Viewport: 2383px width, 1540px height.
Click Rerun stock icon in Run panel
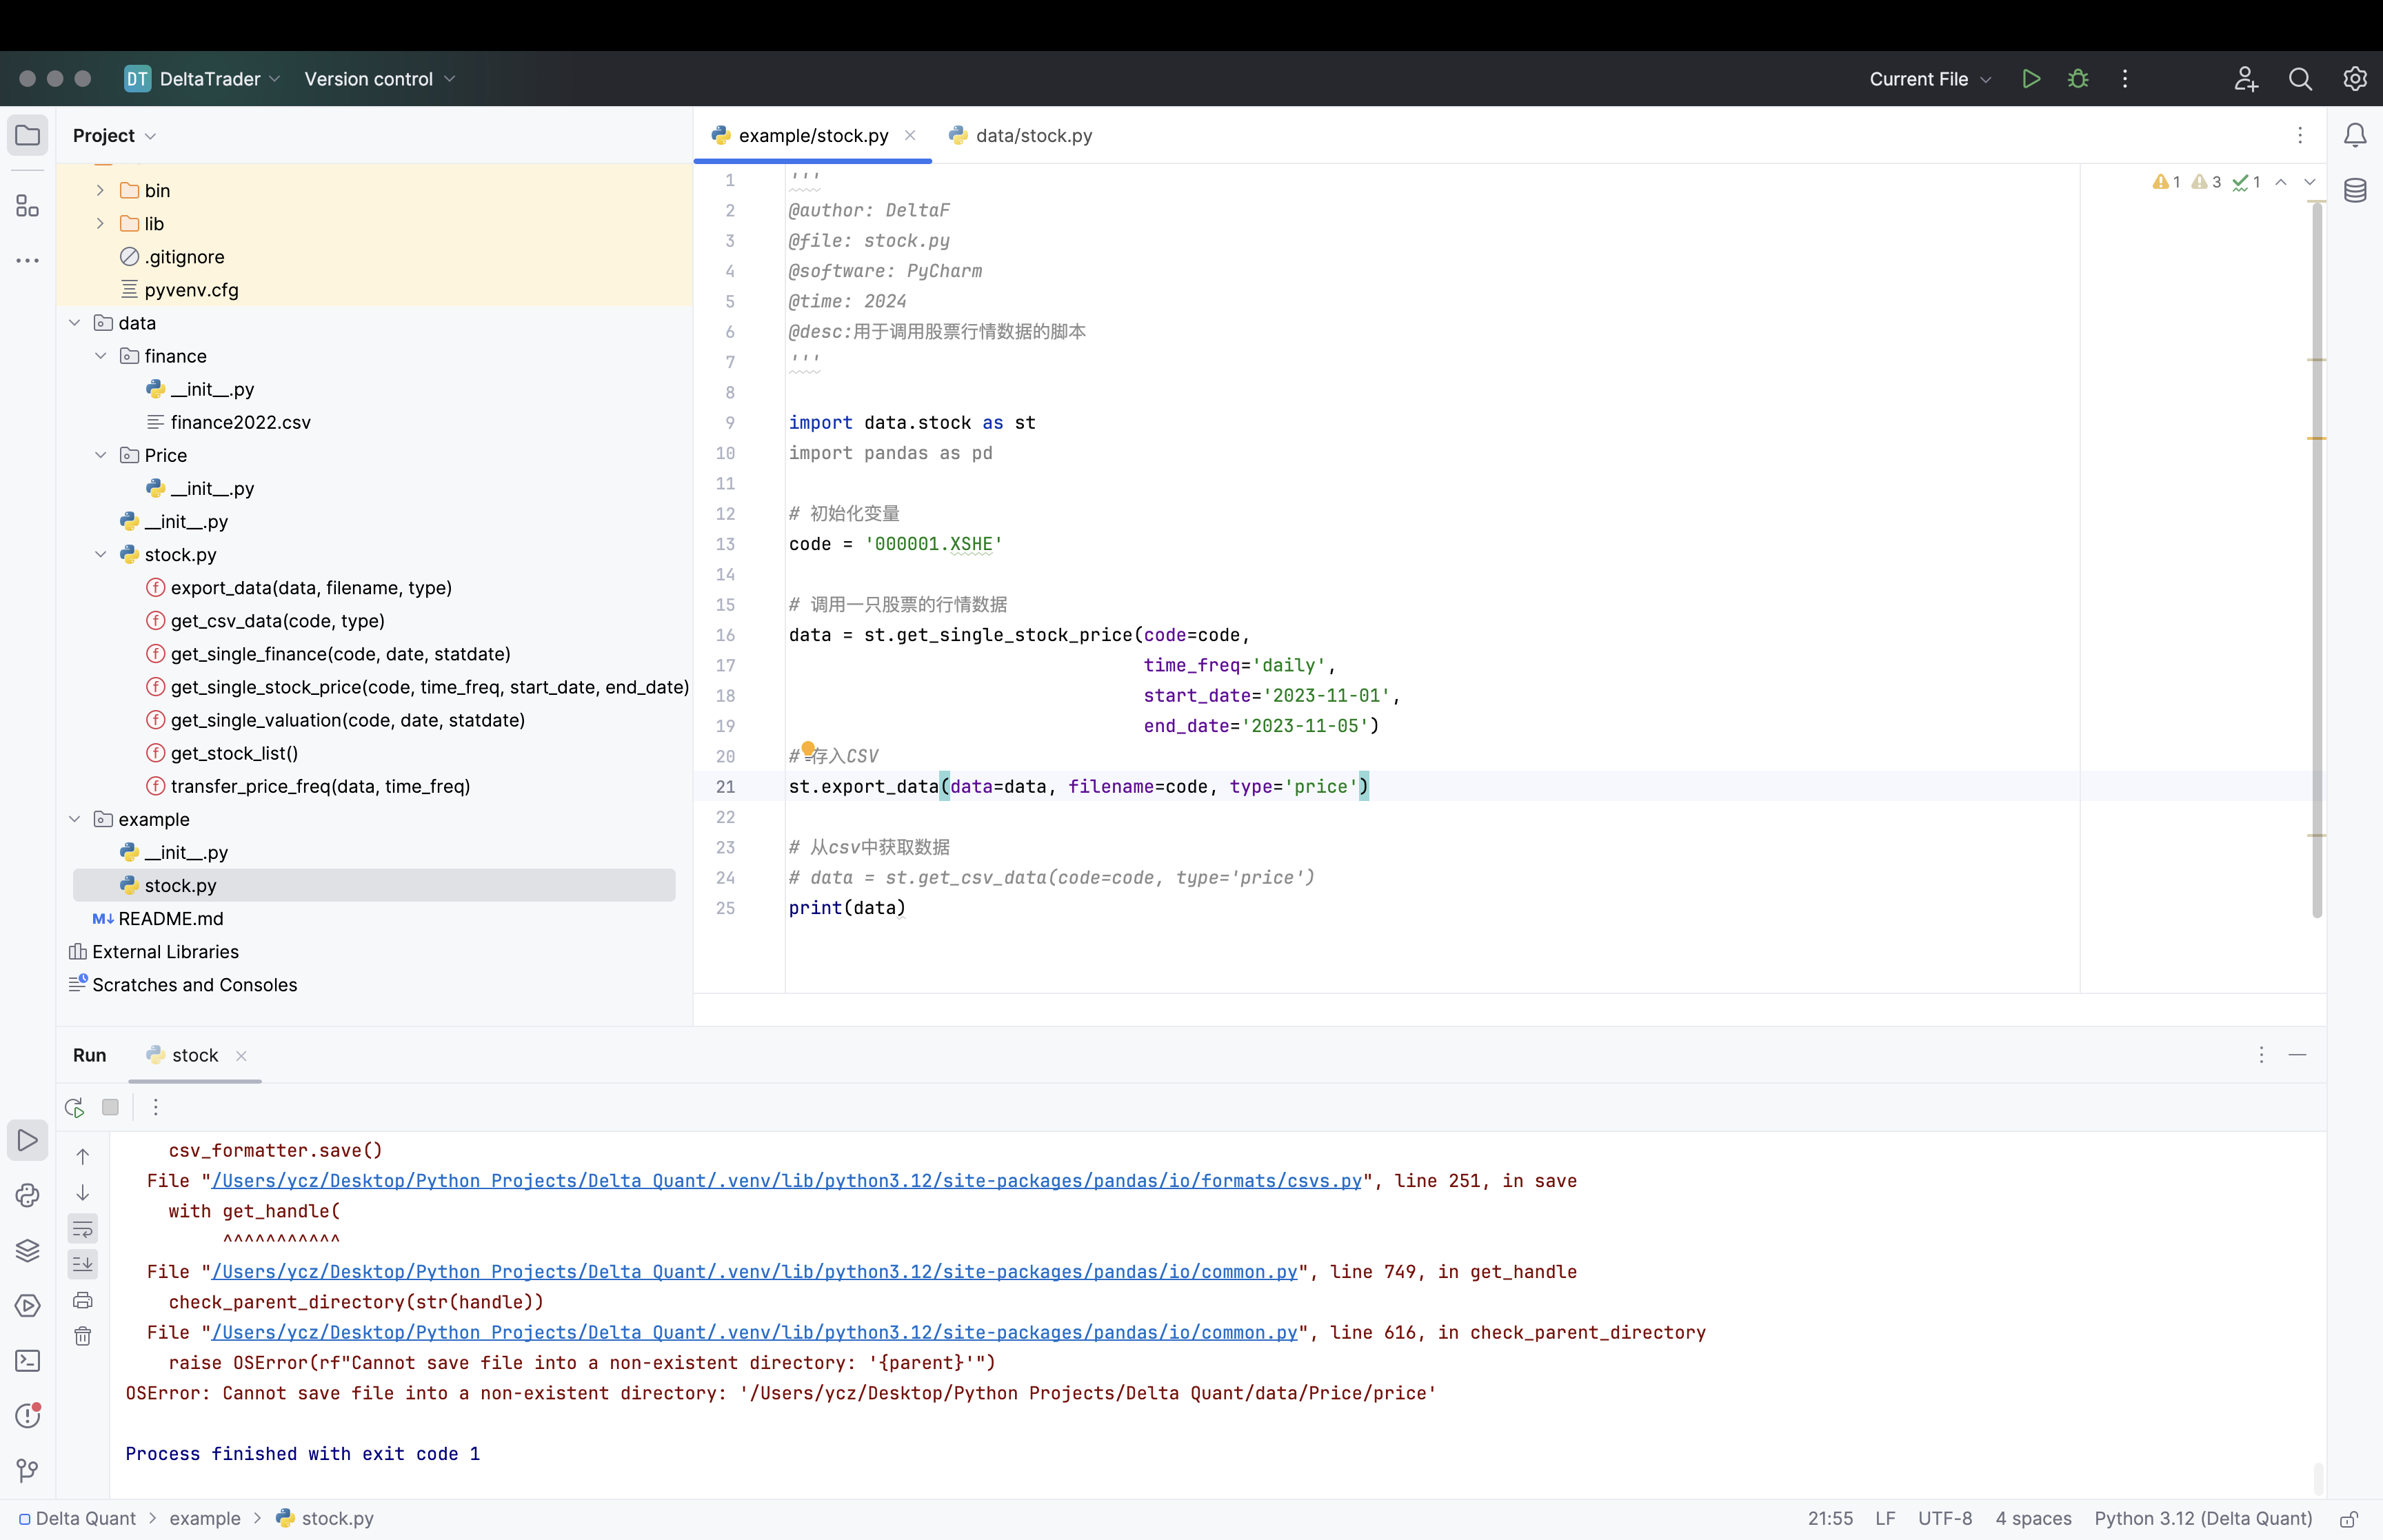click(x=74, y=1107)
